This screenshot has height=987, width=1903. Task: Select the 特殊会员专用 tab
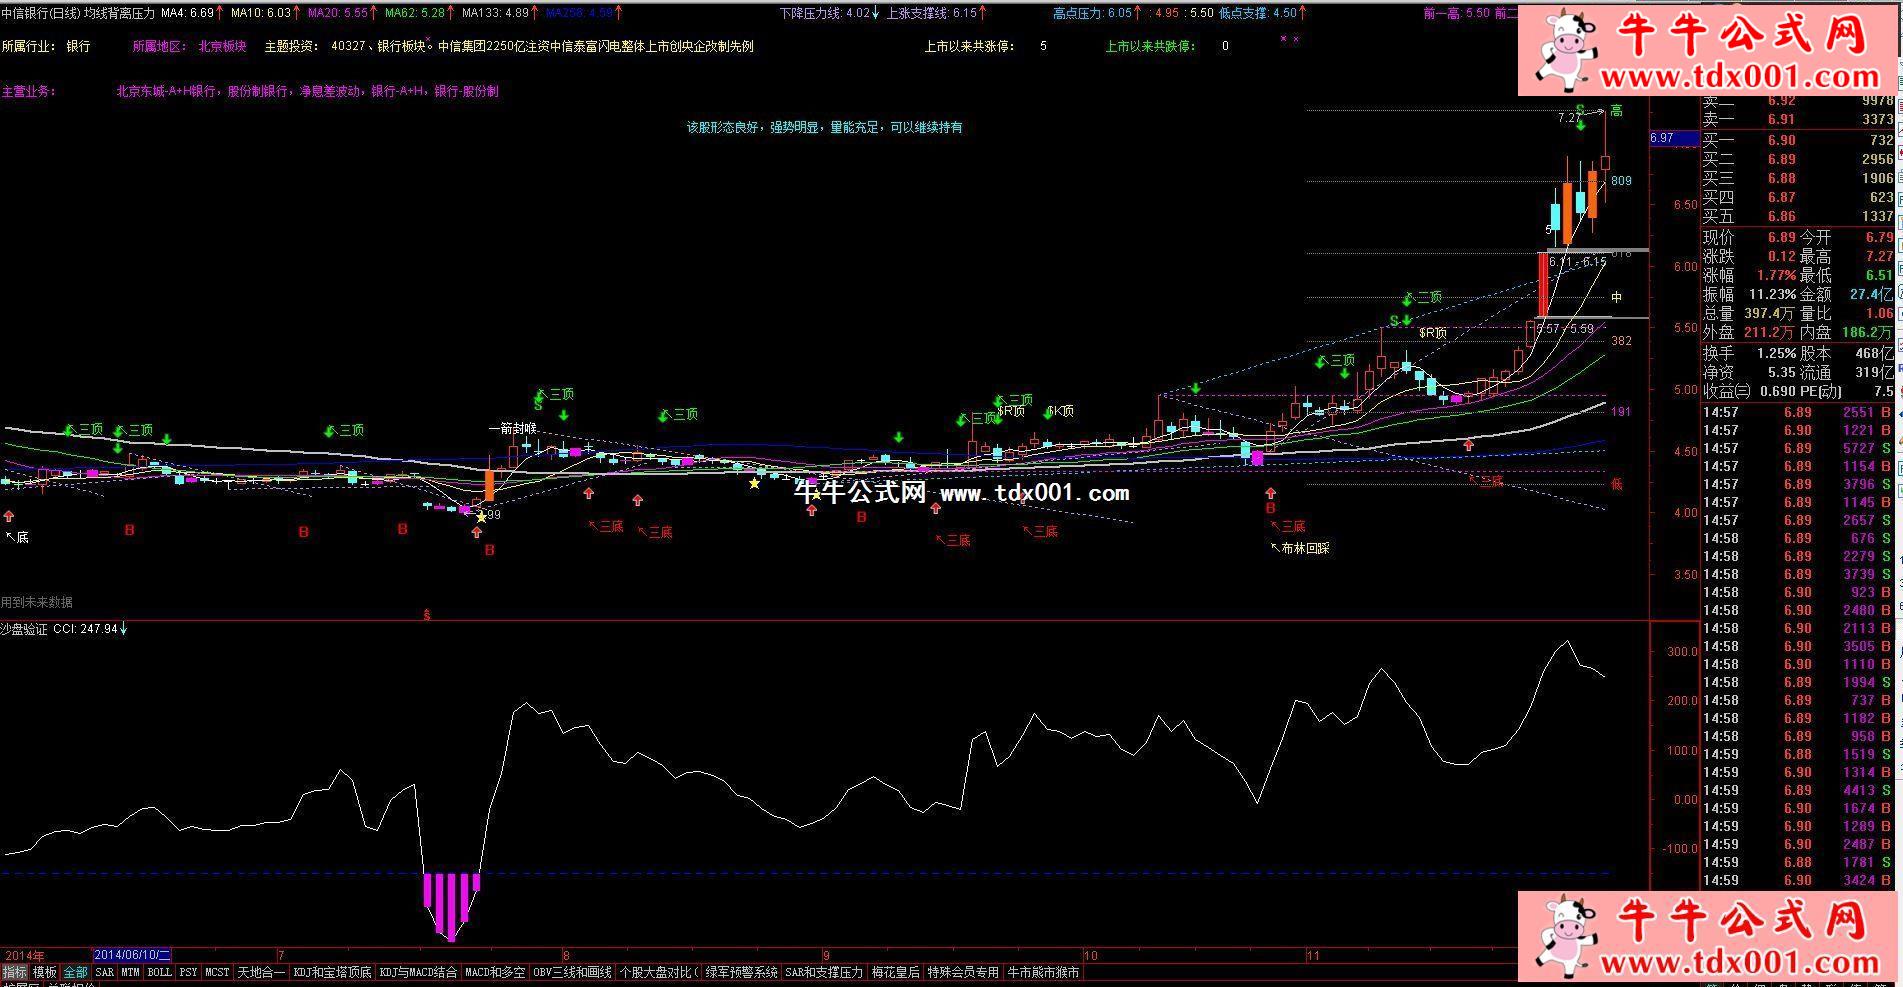[x=963, y=972]
